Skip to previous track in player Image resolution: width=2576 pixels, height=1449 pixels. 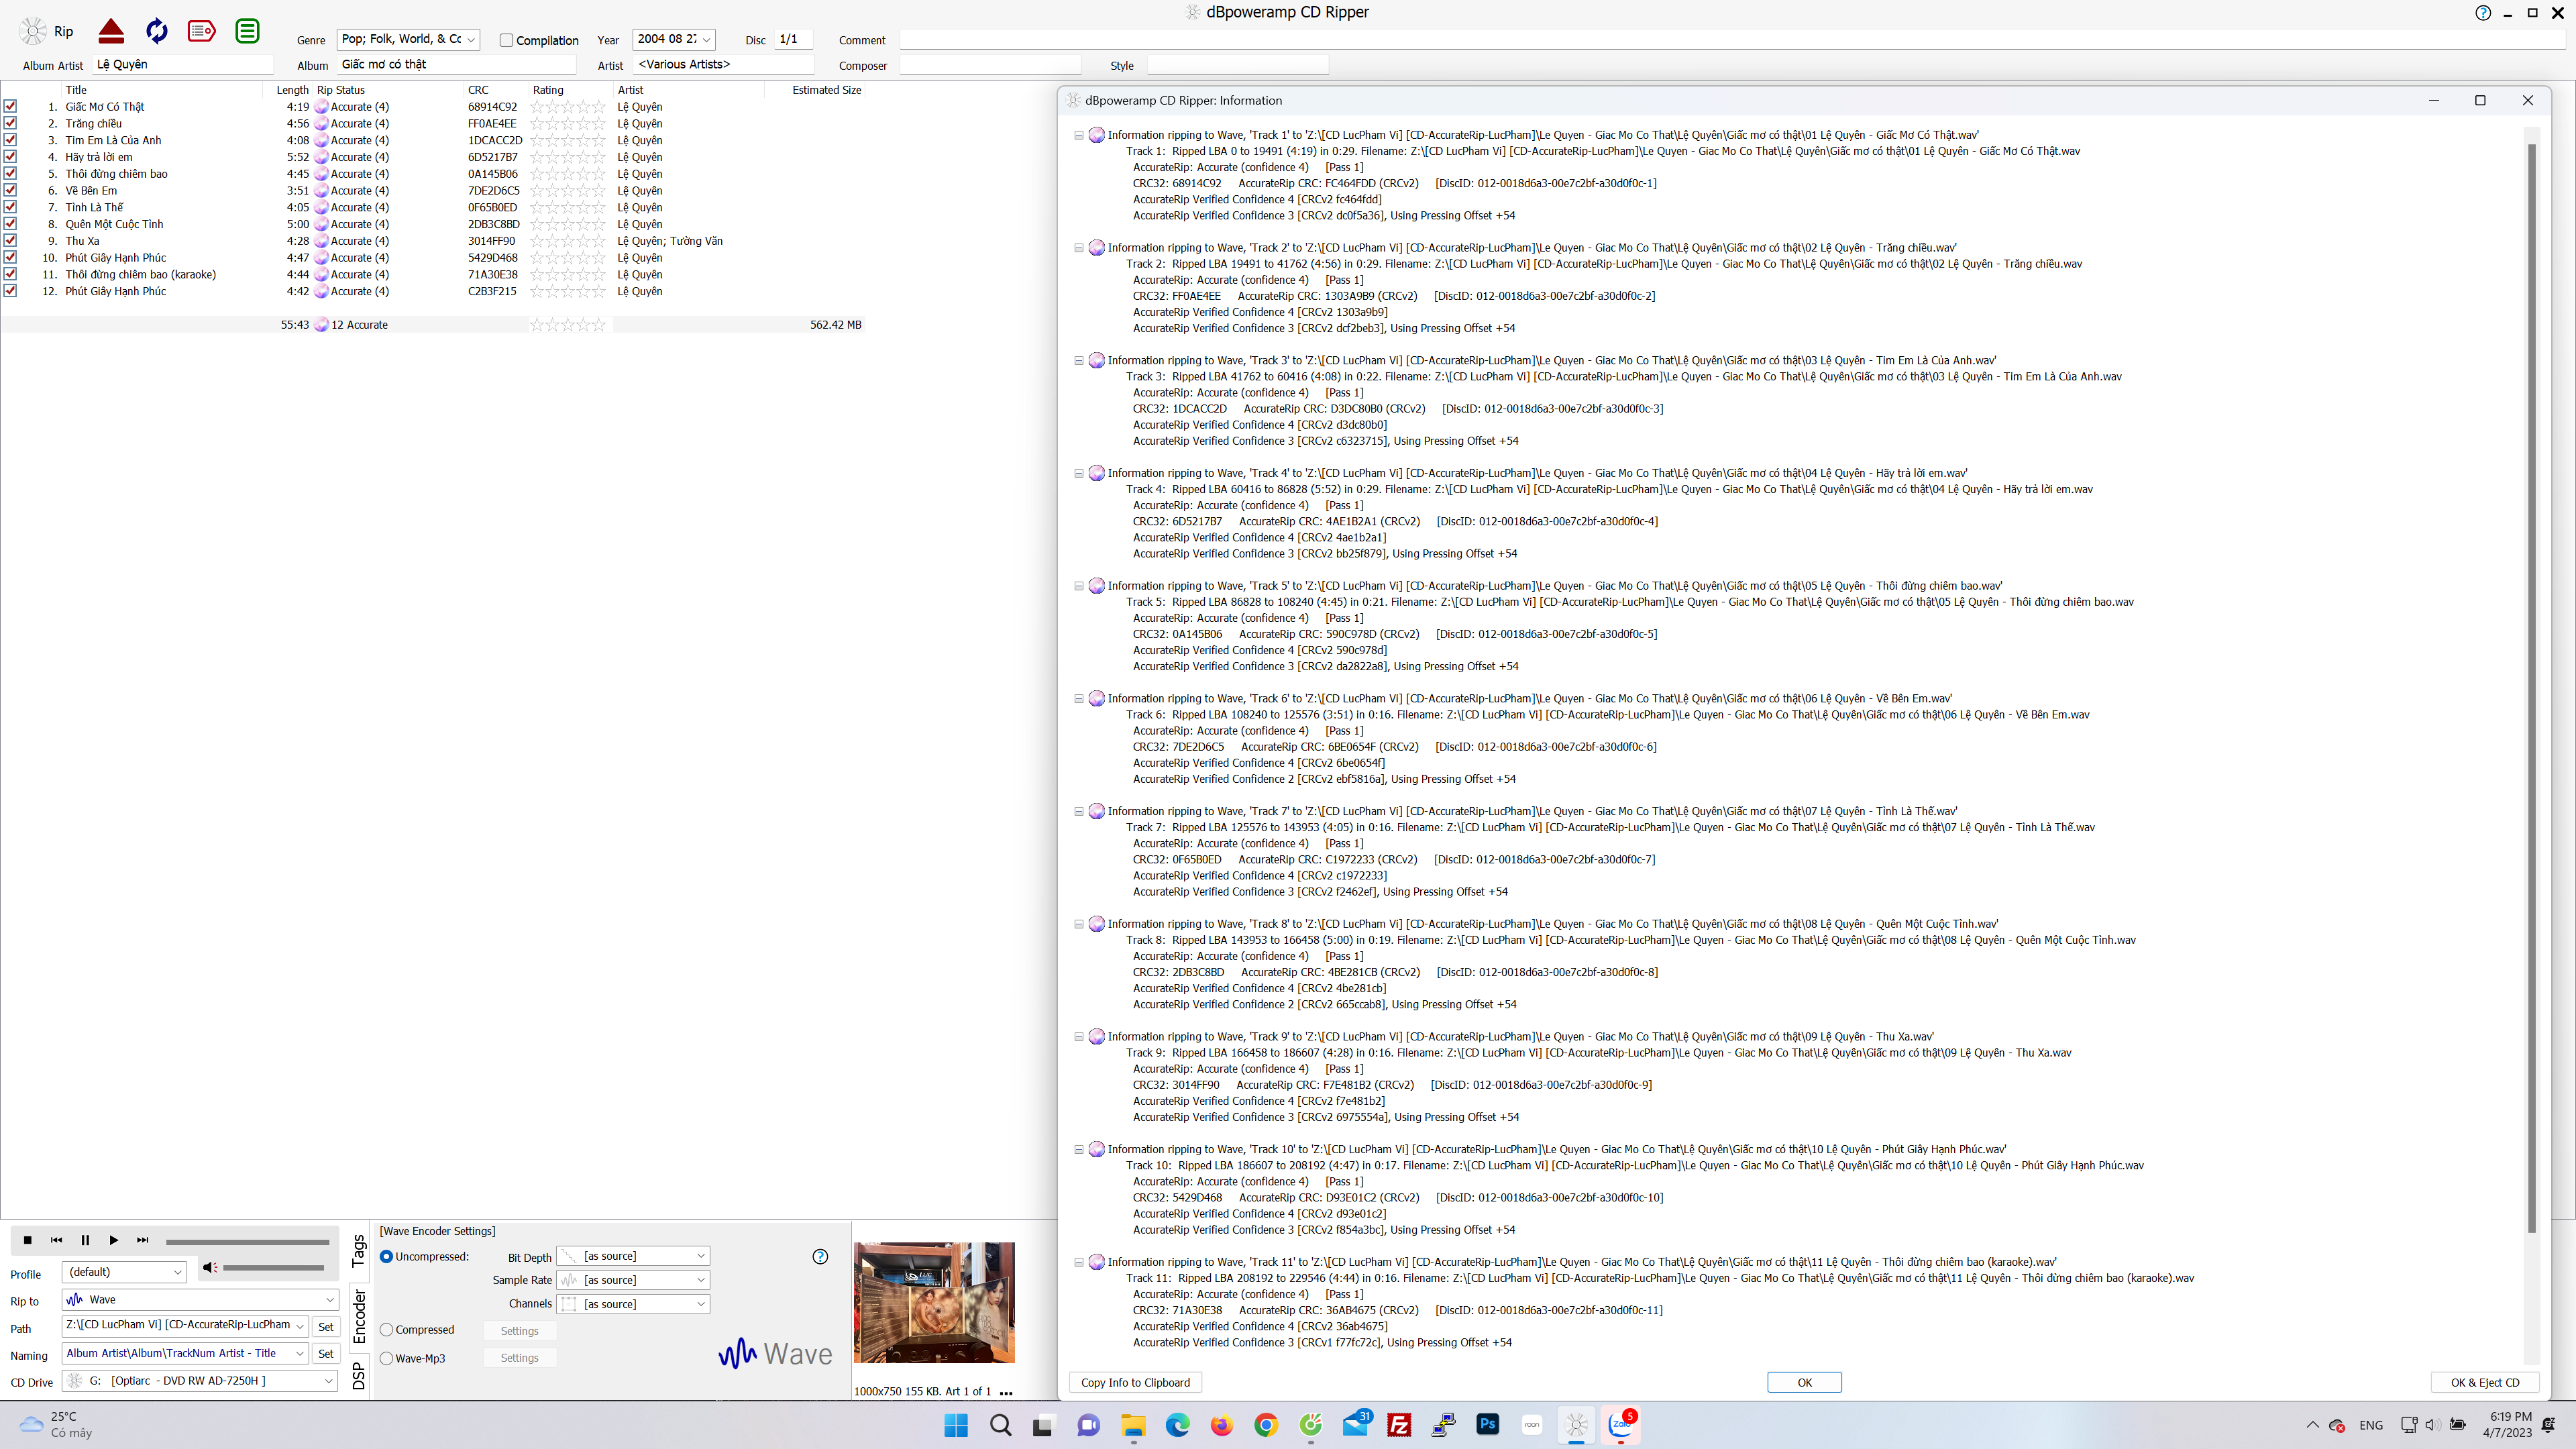pyautogui.click(x=56, y=1240)
